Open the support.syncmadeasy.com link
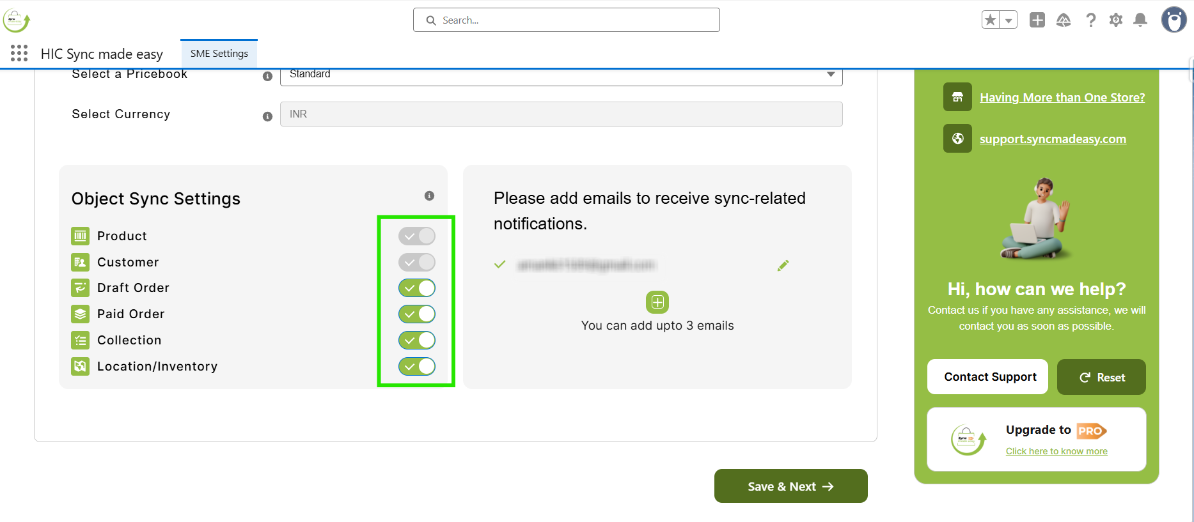 pos(1053,139)
